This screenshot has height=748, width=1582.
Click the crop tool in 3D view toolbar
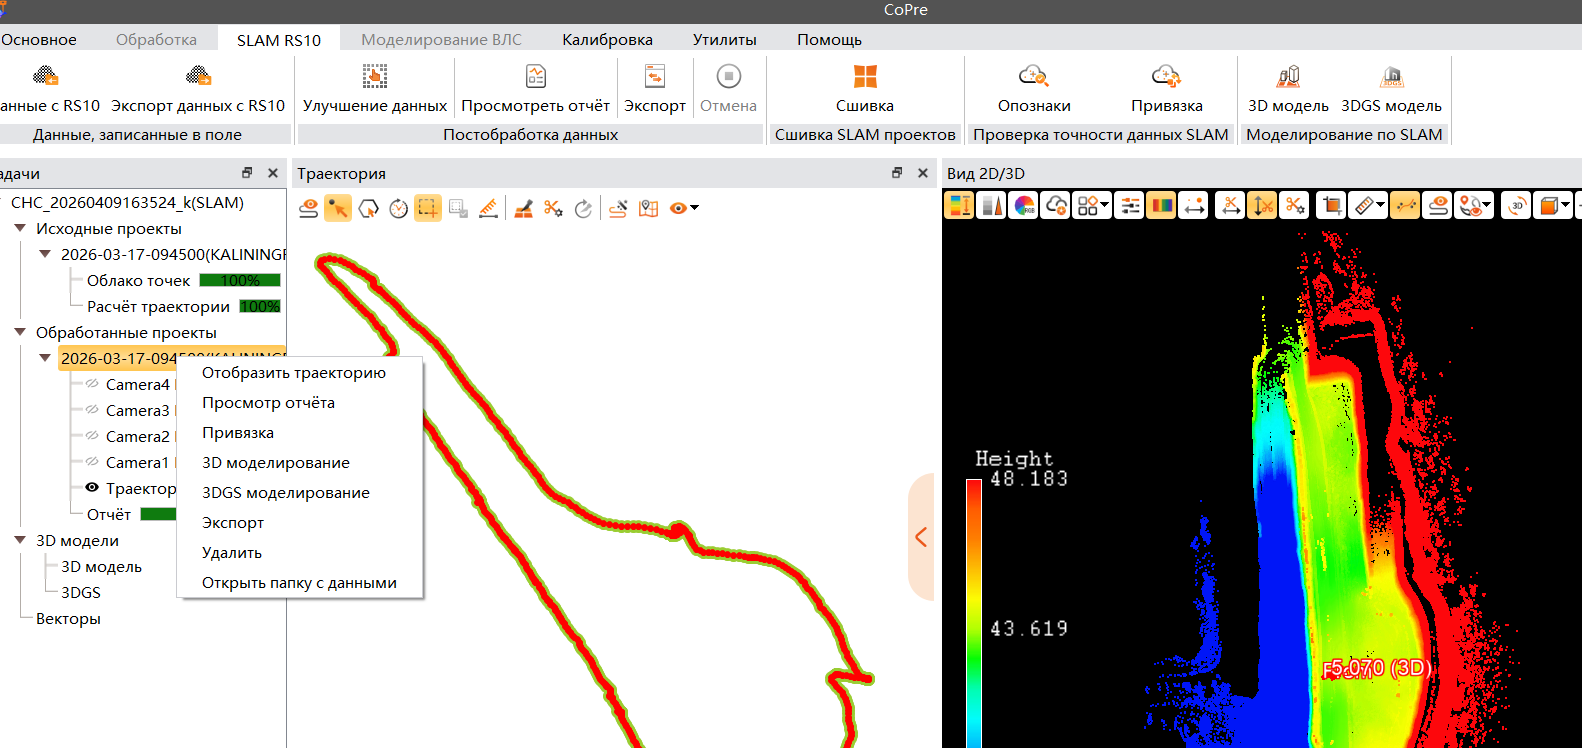coord(1331,206)
